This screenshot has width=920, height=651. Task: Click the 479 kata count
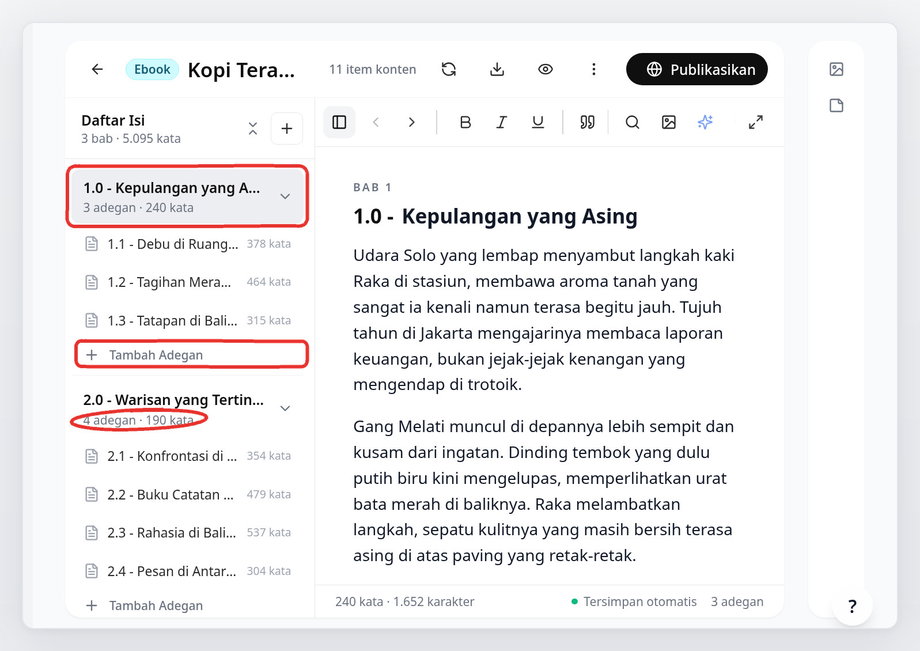[x=269, y=494]
